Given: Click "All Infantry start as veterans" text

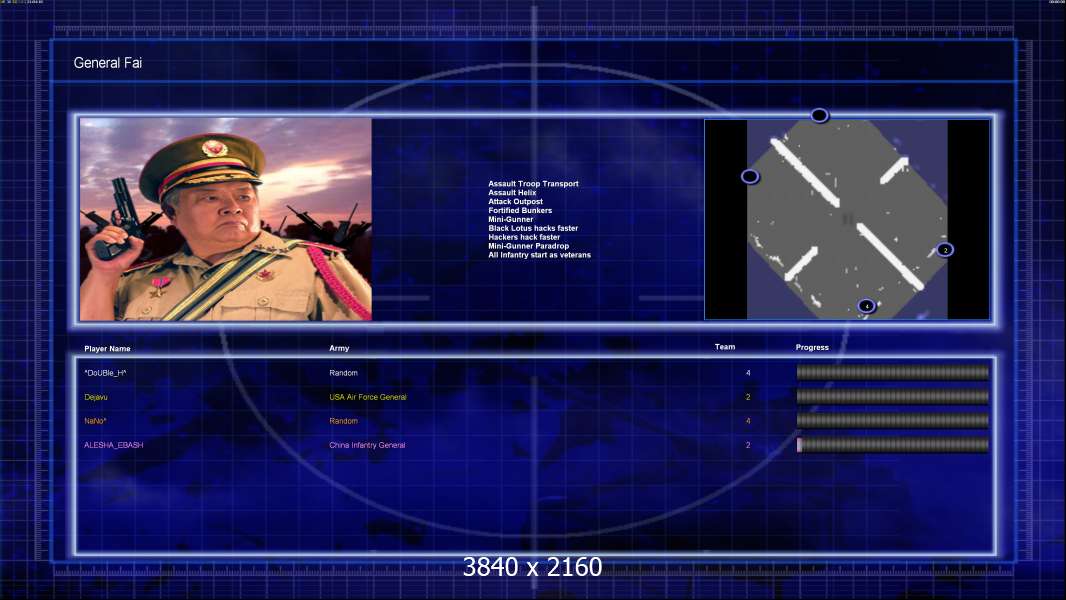Looking at the screenshot, I should point(539,255).
